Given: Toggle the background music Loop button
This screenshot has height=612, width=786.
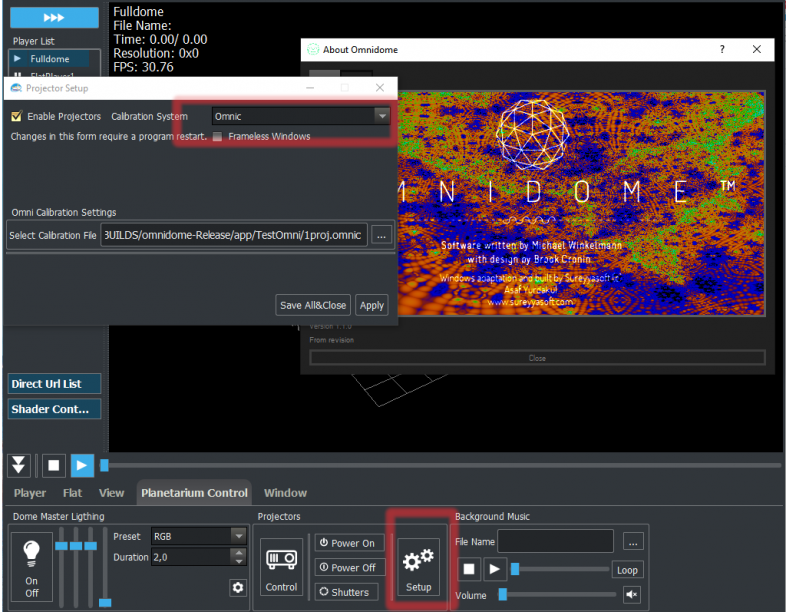Looking at the screenshot, I should click(627, 570).
